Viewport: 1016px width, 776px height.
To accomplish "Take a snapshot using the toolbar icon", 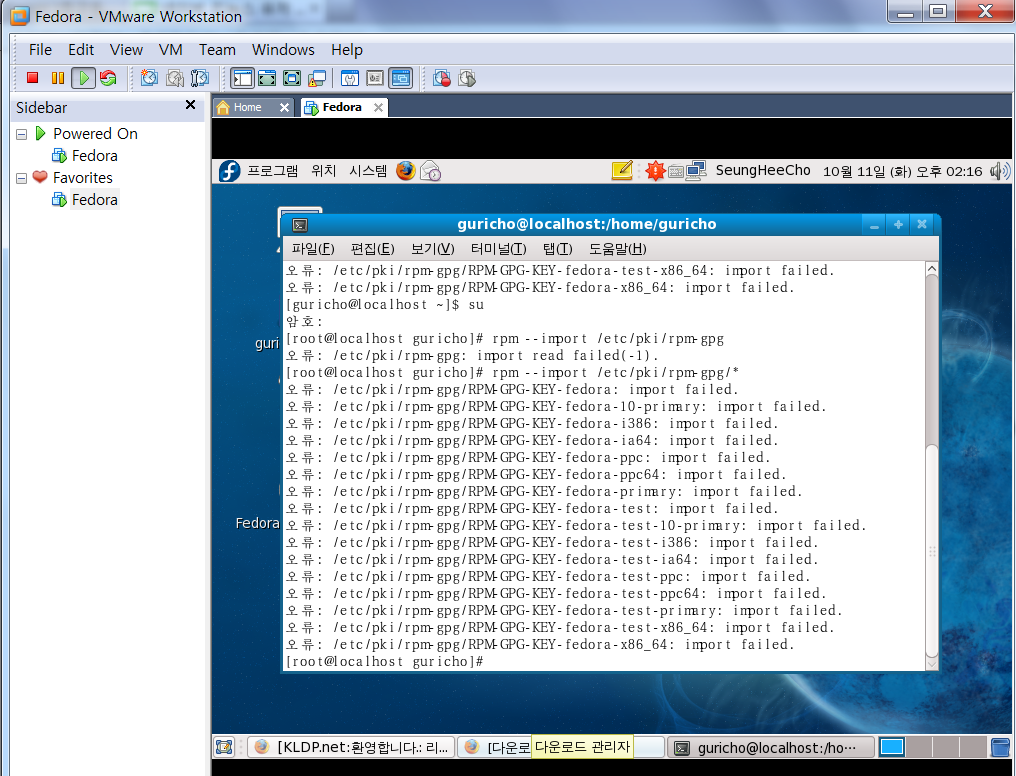I will (x=149, y=78).
